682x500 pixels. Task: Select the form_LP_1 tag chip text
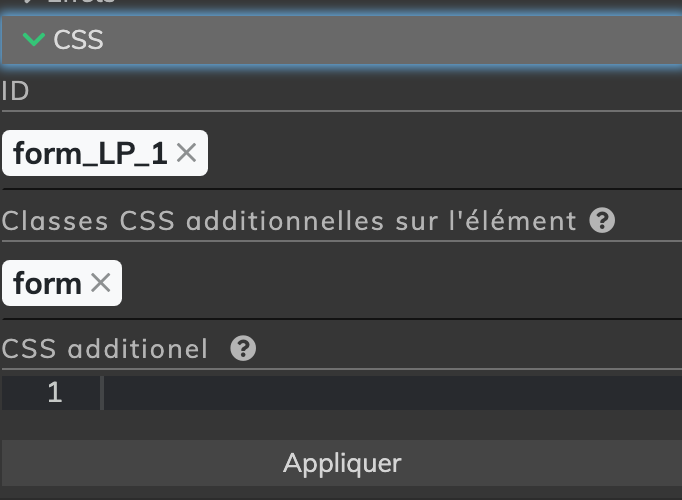point(90,153)
